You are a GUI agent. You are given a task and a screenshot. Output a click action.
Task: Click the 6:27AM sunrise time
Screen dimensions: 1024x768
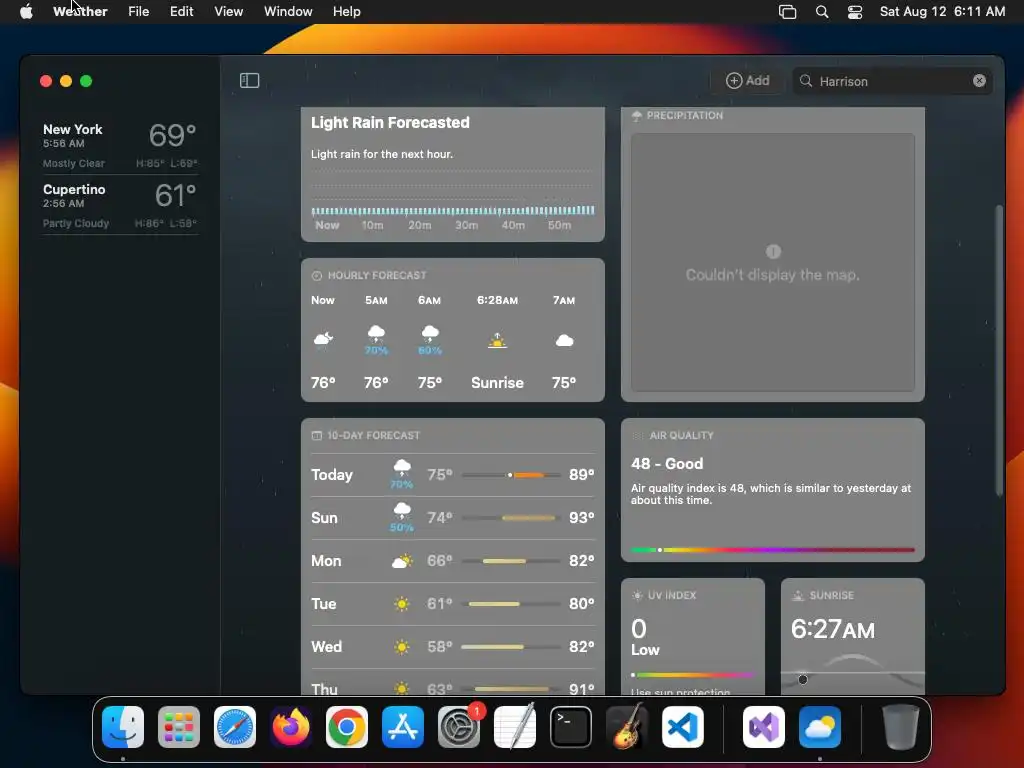click(x=833, y=630)
